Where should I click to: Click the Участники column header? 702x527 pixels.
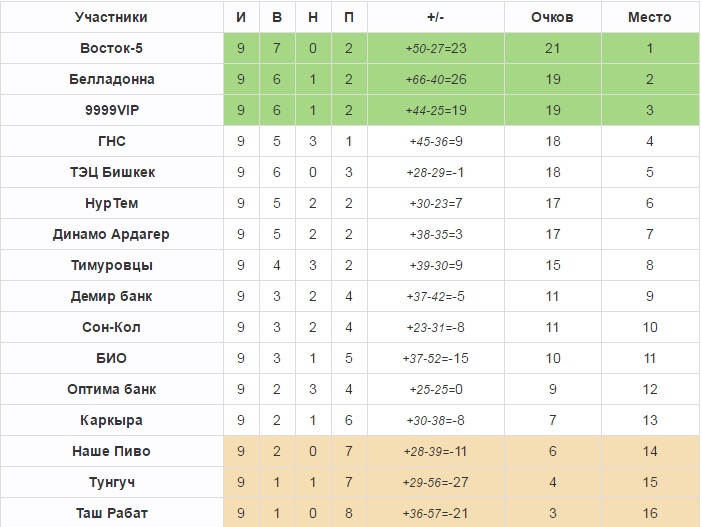(111, 17)
